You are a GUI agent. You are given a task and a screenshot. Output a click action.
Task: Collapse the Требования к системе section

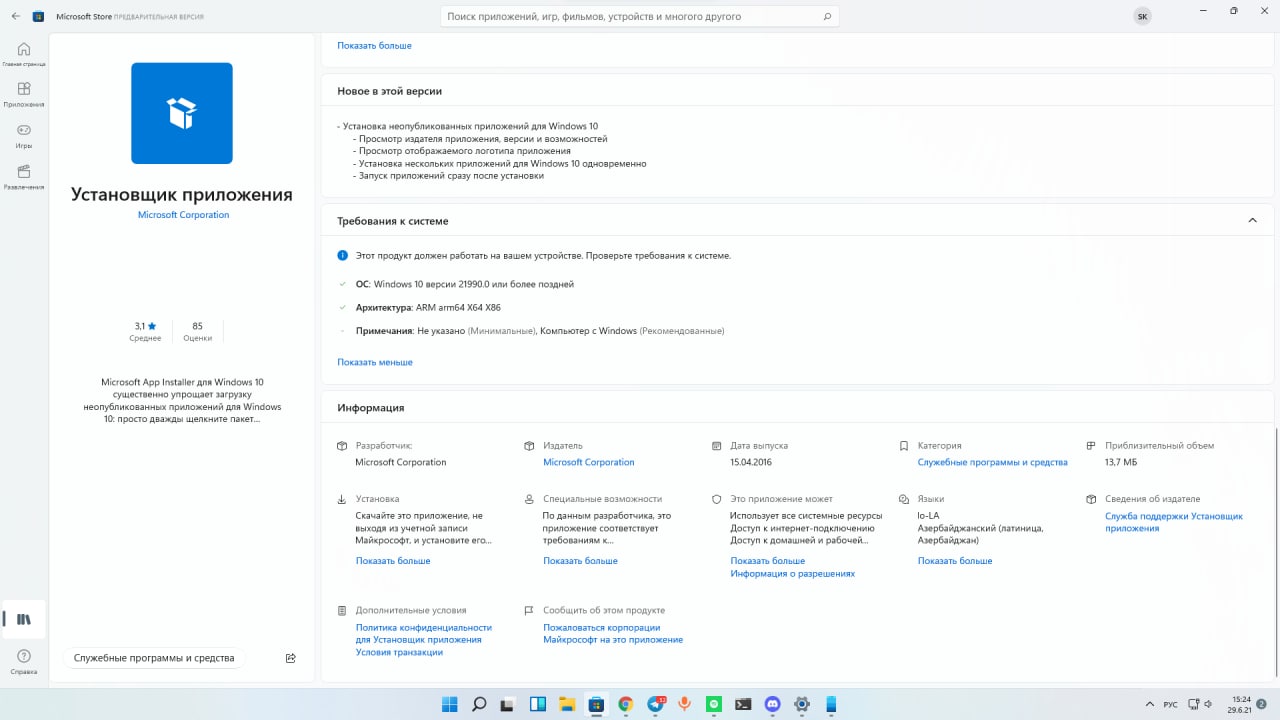1253,220
